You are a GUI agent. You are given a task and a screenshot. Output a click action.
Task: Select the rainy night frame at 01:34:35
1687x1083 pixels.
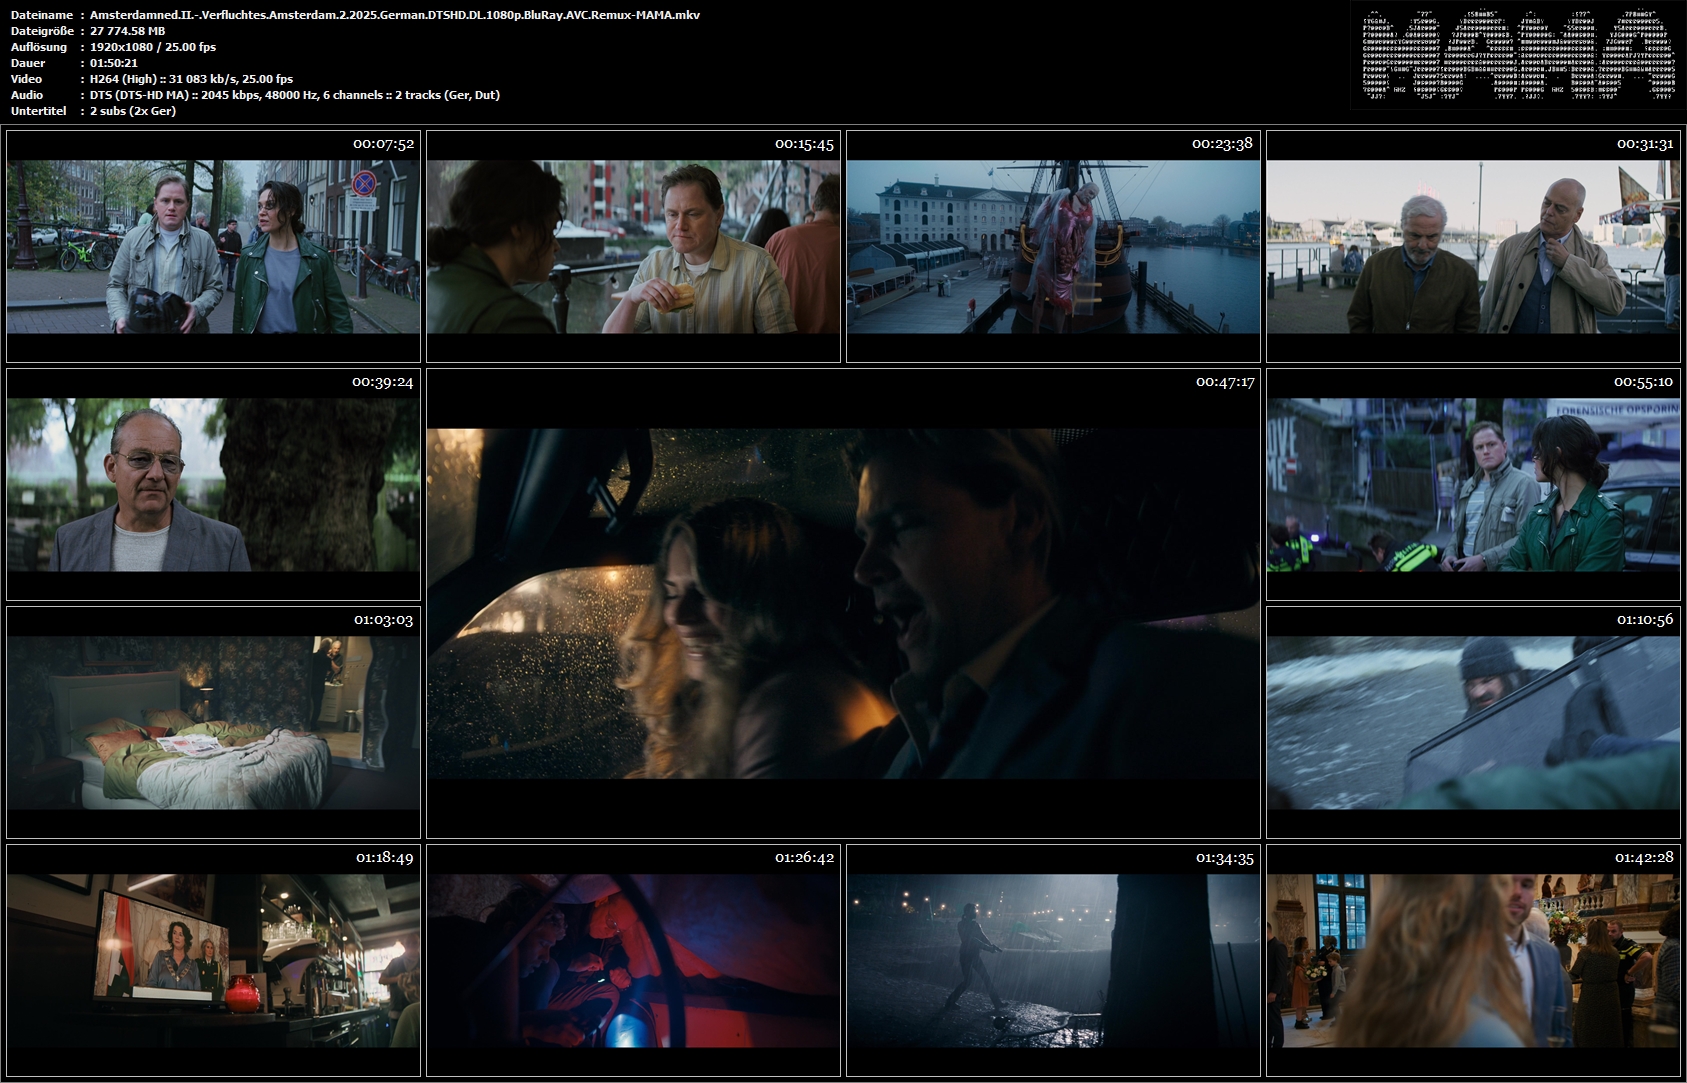(x=1053, y=960)
